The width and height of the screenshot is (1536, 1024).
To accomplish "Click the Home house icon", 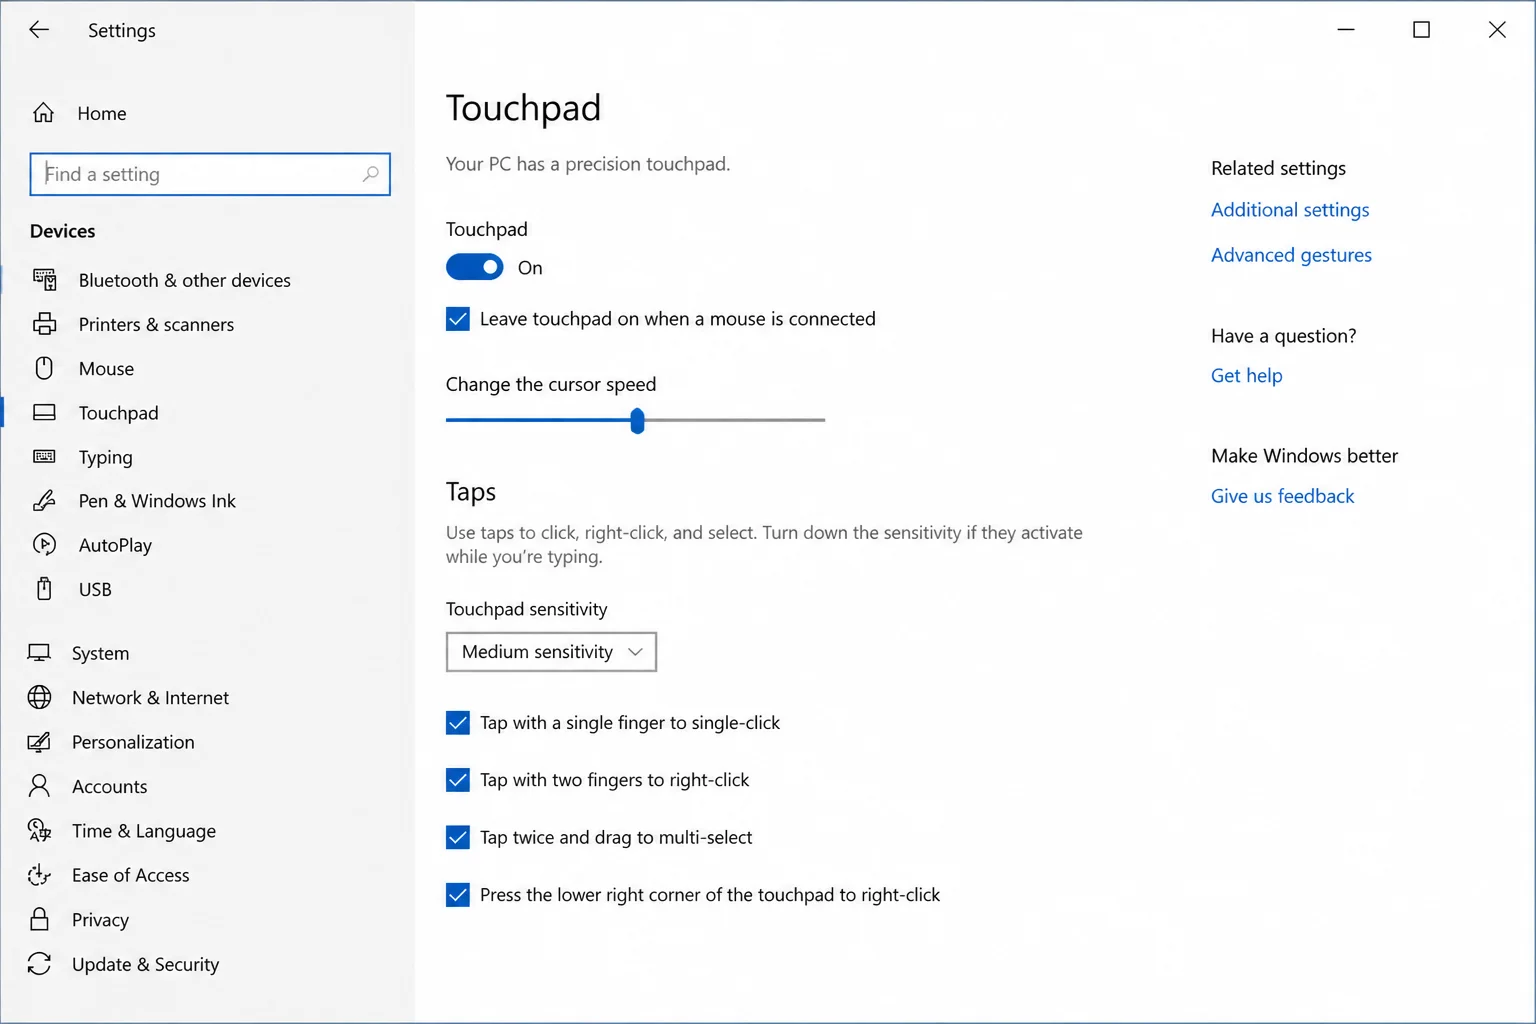I will [x=43, y=113].
